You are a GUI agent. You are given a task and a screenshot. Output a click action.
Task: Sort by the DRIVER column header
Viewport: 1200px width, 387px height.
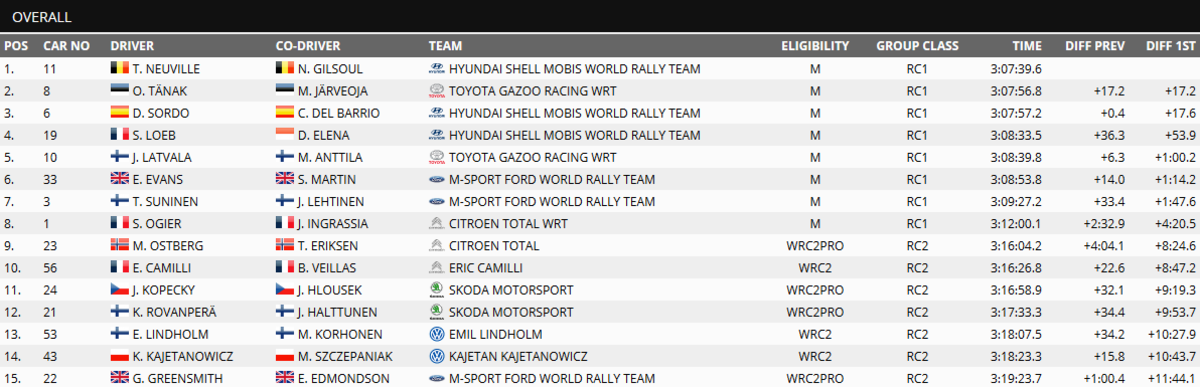click(132, 46)
